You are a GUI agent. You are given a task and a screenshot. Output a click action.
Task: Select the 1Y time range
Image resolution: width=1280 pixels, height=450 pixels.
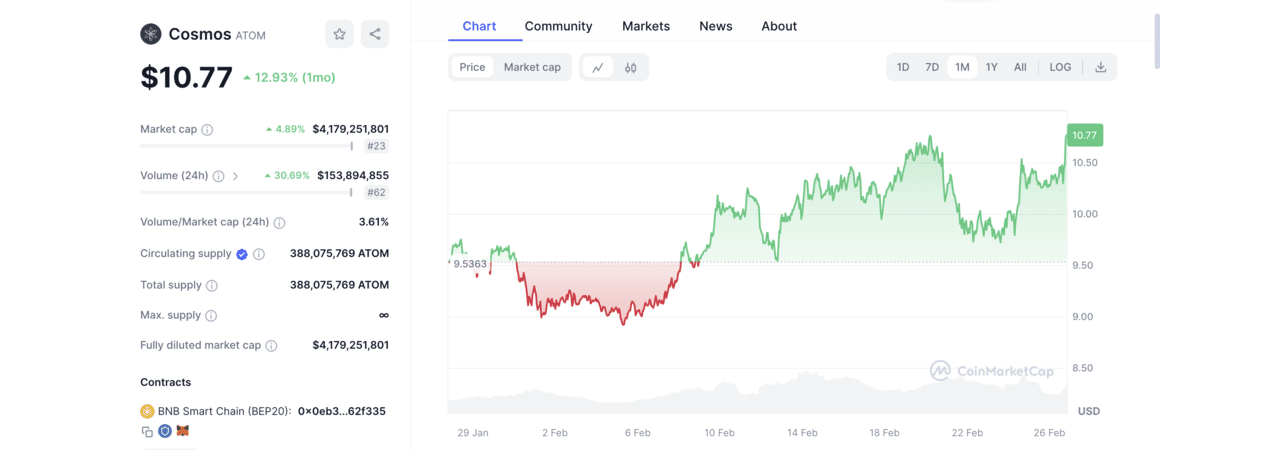991,67
